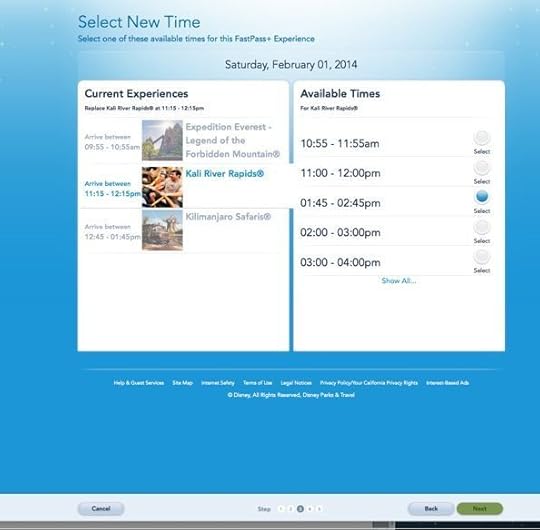Click the Kilimanjaro Safaris thumbnail image
The image size is (540, 530).
coord(162,230)
